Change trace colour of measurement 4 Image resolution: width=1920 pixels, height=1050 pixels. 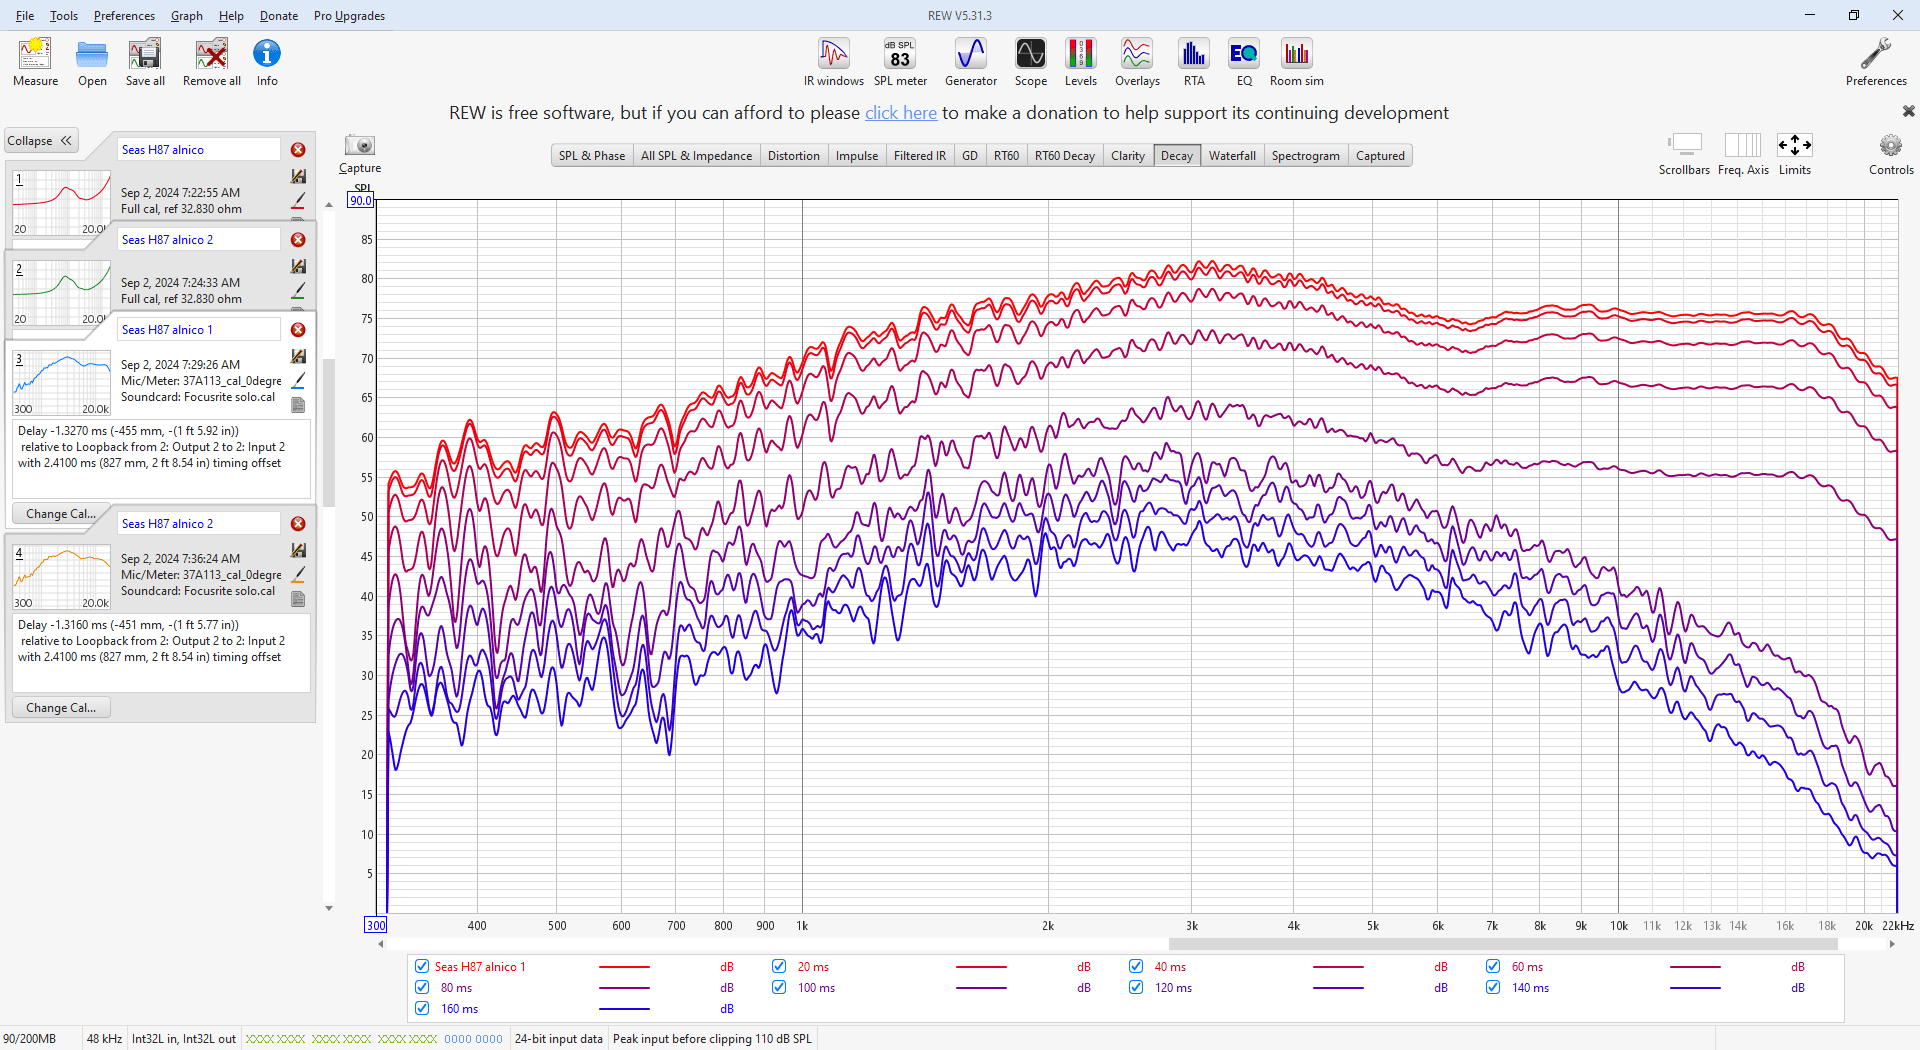(298, 575)
